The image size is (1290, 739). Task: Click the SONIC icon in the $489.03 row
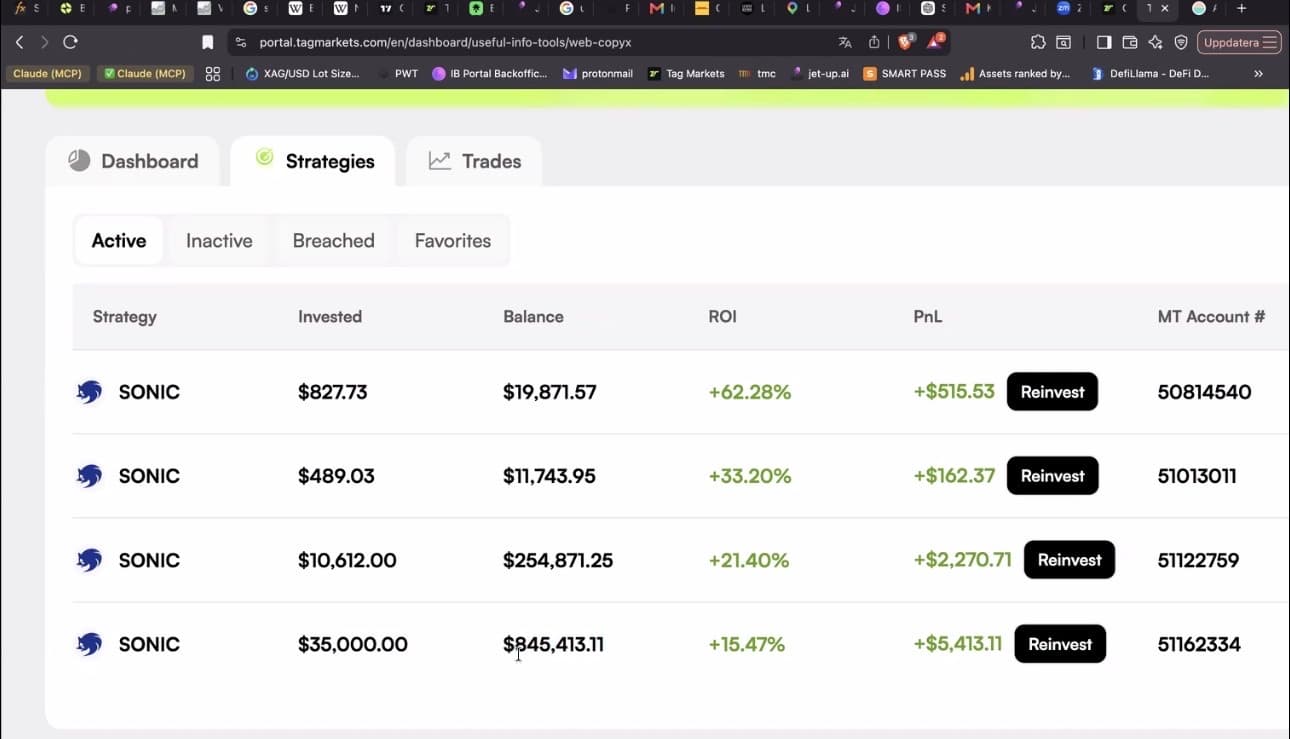89,476
